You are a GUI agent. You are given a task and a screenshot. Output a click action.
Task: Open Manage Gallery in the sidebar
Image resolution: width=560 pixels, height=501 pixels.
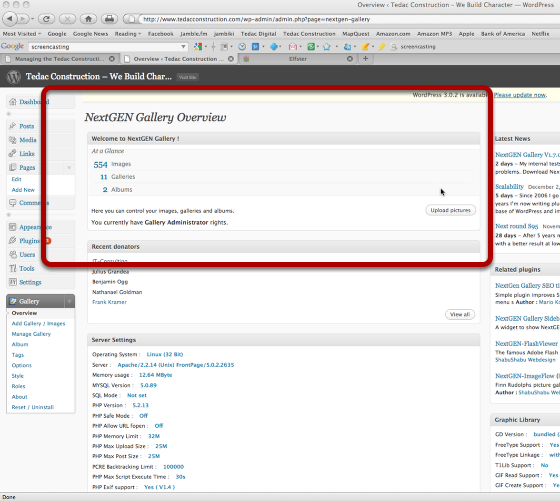(x=31, y=334)
